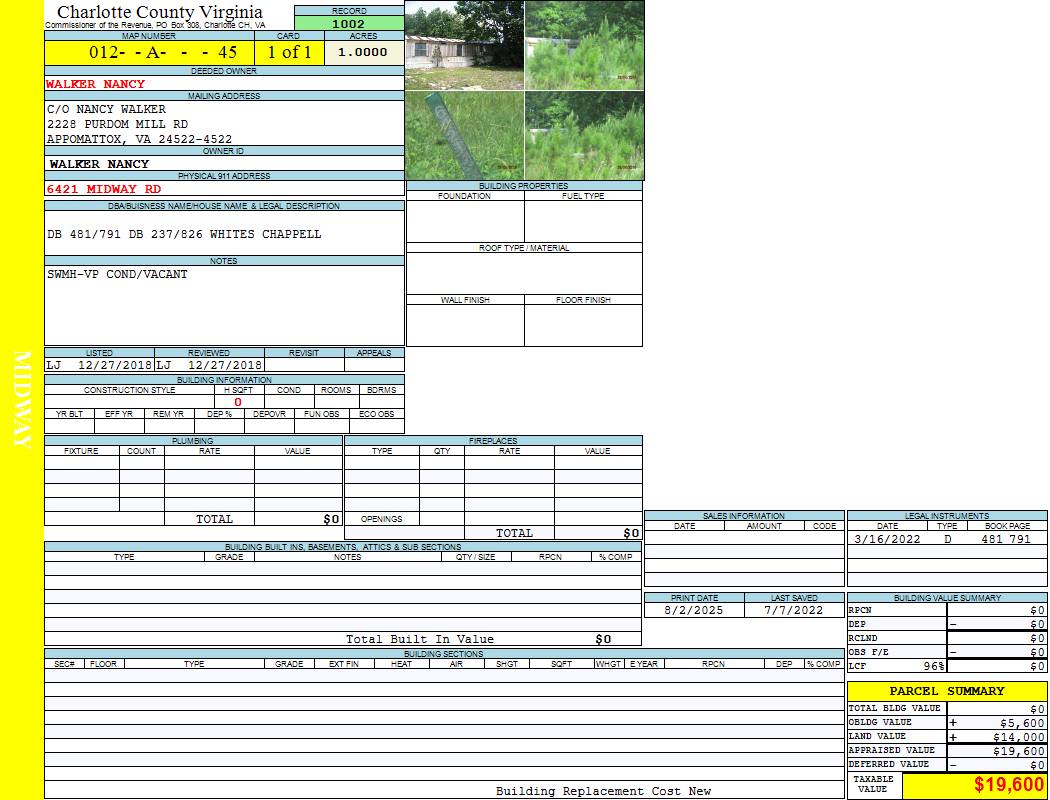Open the photo of the green sign post
The width and height of the screenshot is (1050, 800).
(464, 136)
